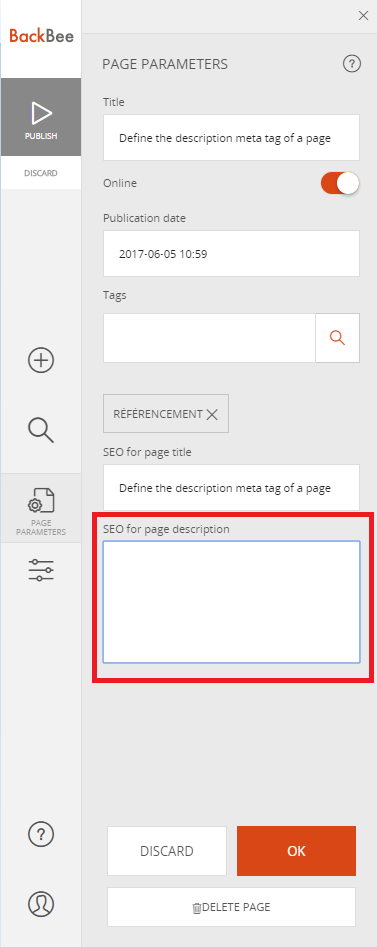This screenshot has width=377, height=947.
Task: Click the Discard button at bottom
Action: click(167, 851)
